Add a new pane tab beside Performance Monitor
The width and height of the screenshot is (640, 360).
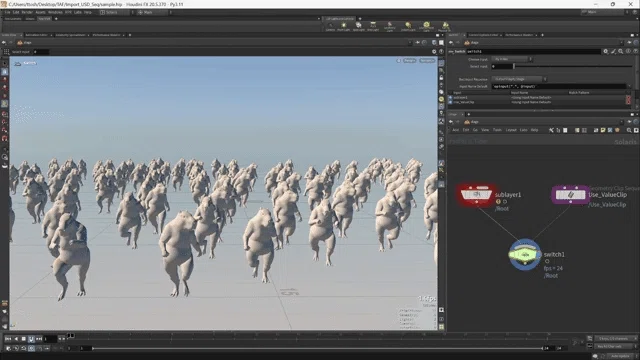(x=130, y=35)
